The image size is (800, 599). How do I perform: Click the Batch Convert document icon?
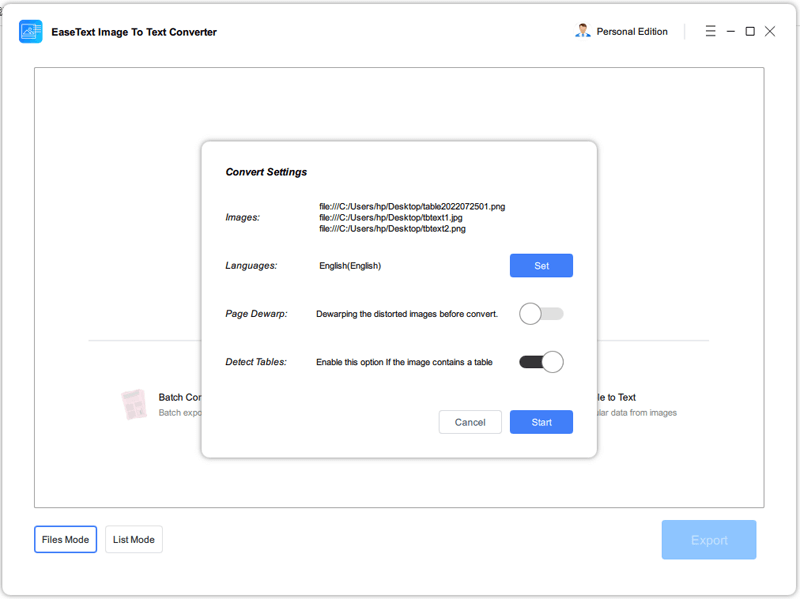pos(134,405)
